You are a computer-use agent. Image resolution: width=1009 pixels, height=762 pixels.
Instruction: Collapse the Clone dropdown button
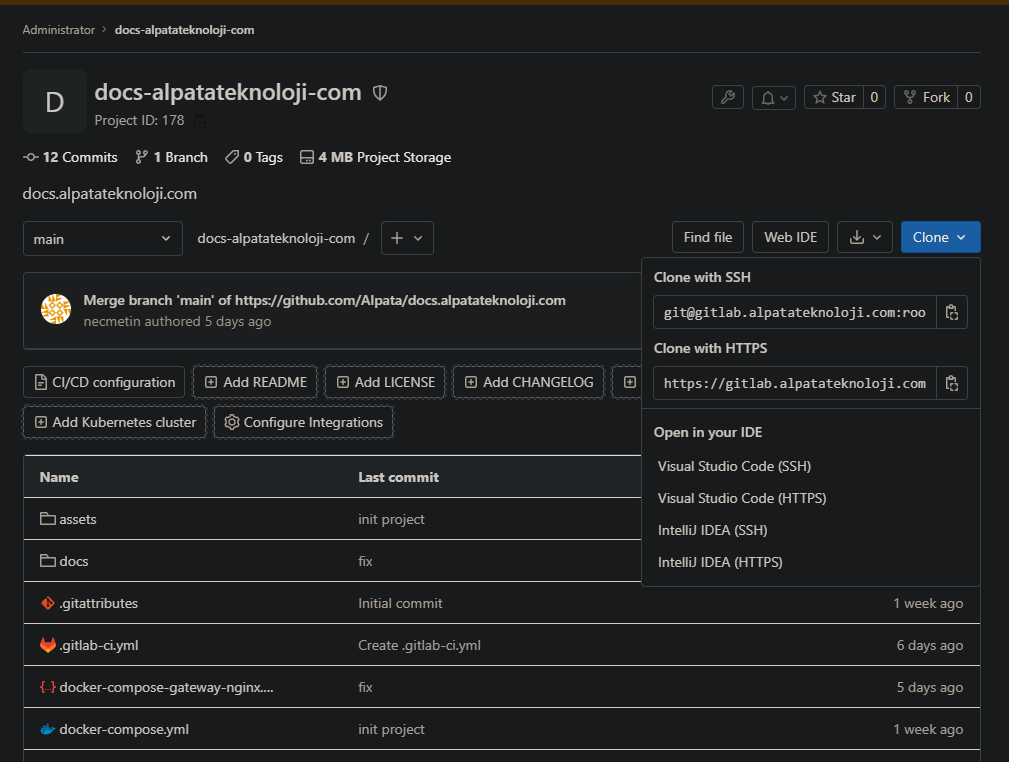pos(940,237)
